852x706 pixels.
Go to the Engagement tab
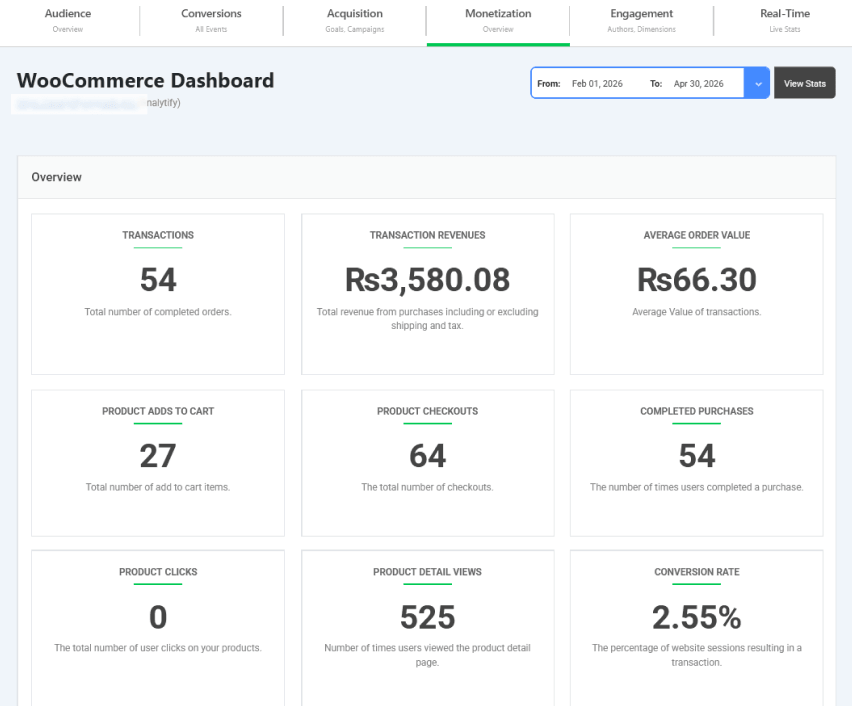tap(641, 20)
